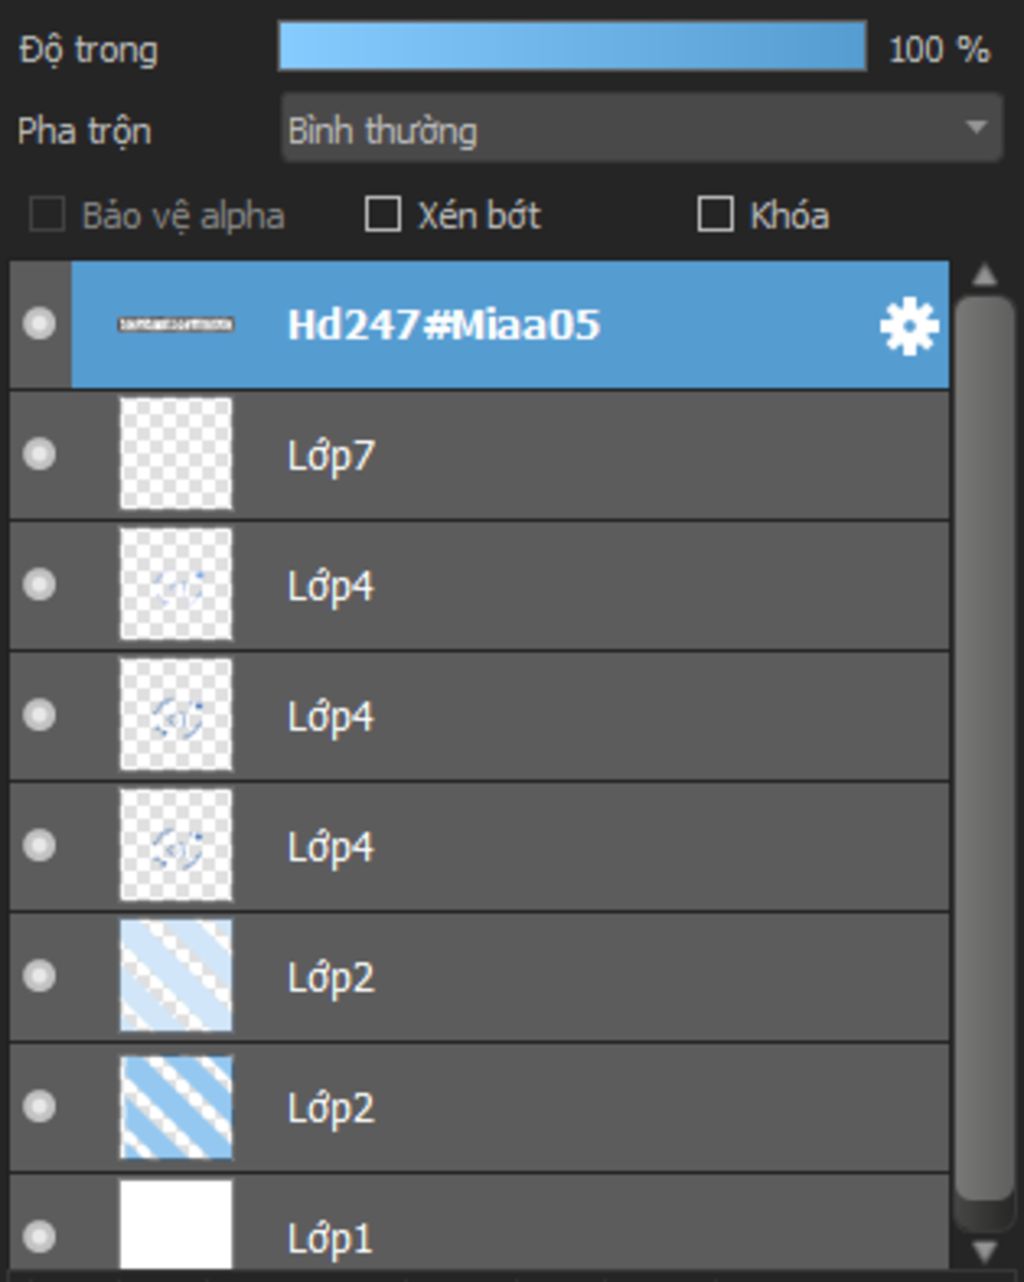Click the dropdown arrow beside Bình thường
This screenshot has height=1282, width=1024.
click(x=976, y=128)
